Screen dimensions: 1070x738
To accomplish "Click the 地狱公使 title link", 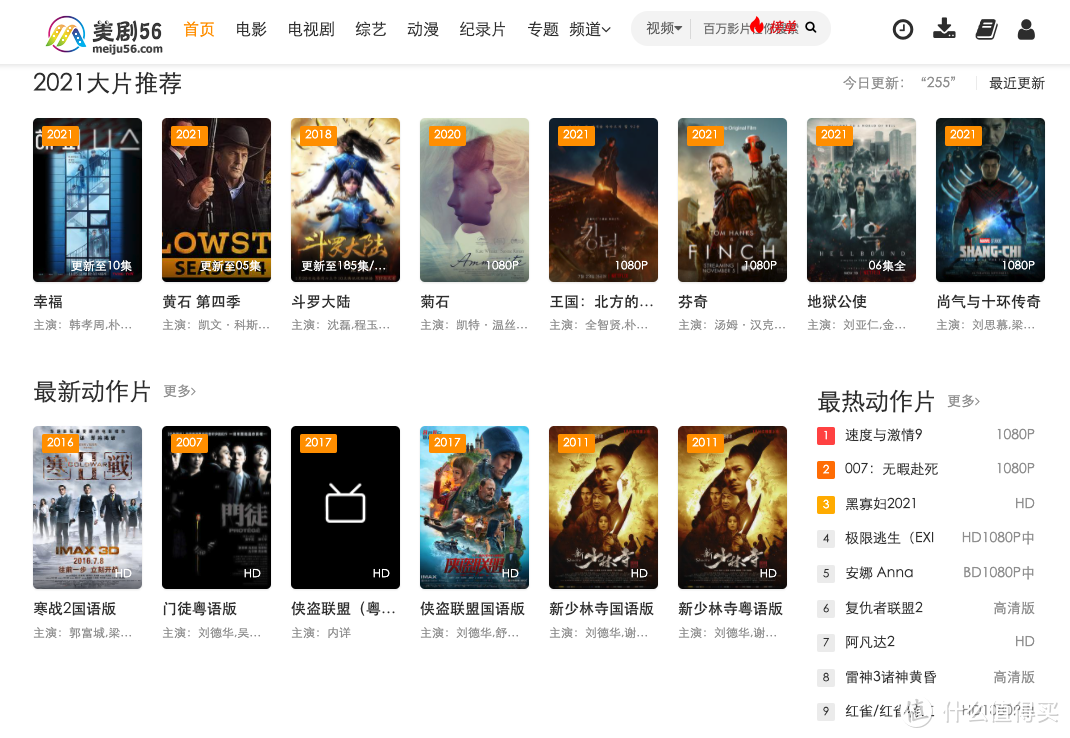I will point(837,302).
